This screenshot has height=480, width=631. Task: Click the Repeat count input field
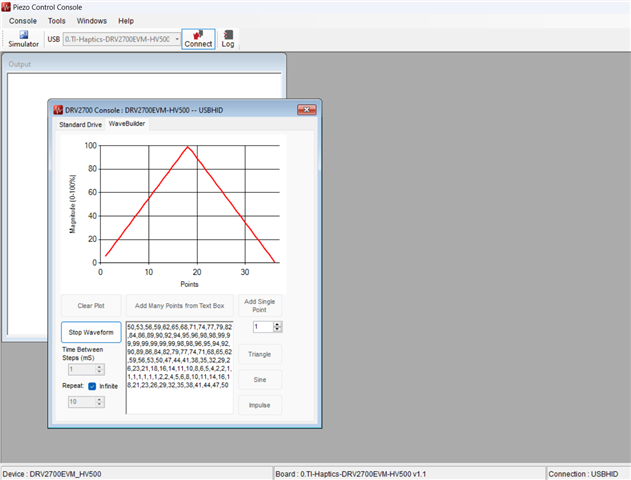82,402
